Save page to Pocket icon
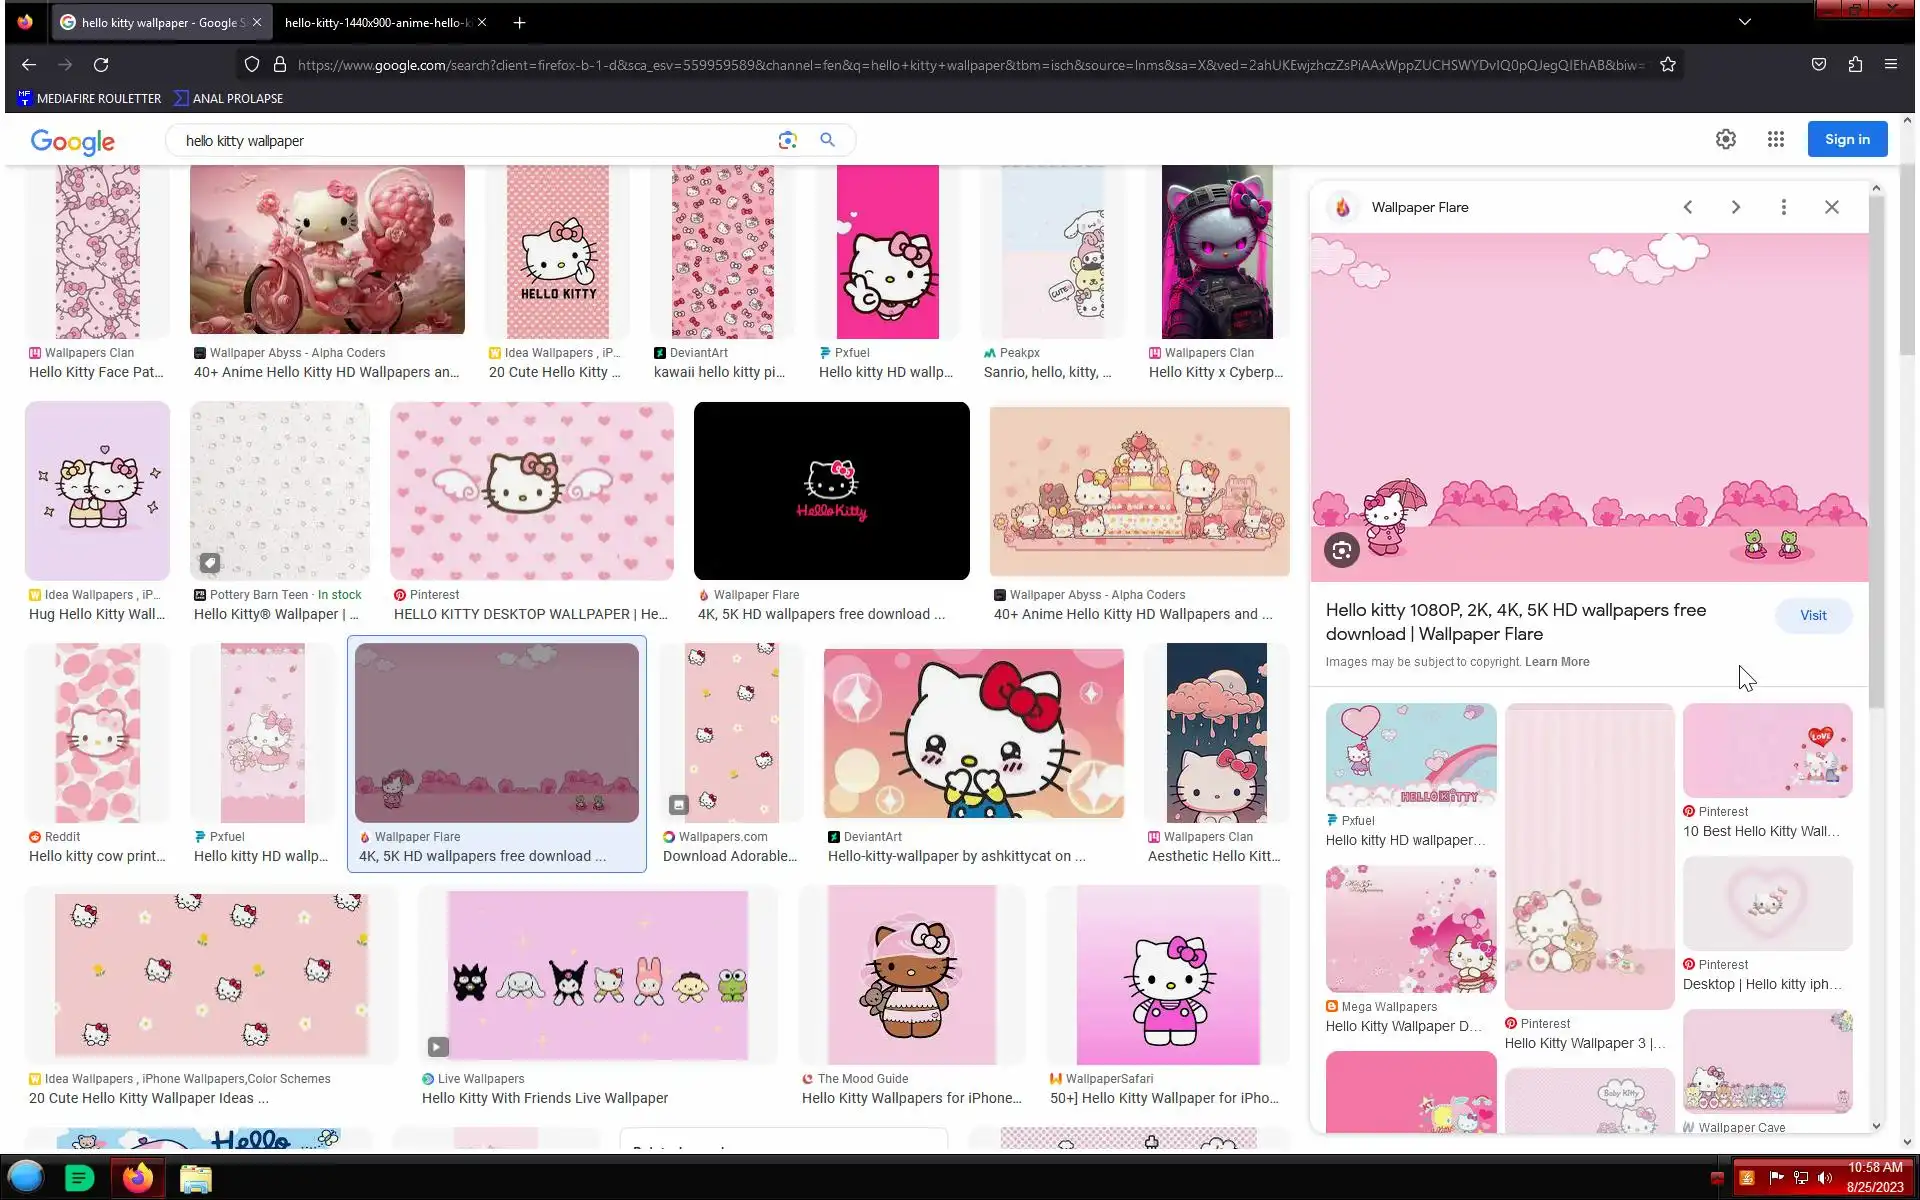 (x=1818, y=65)
